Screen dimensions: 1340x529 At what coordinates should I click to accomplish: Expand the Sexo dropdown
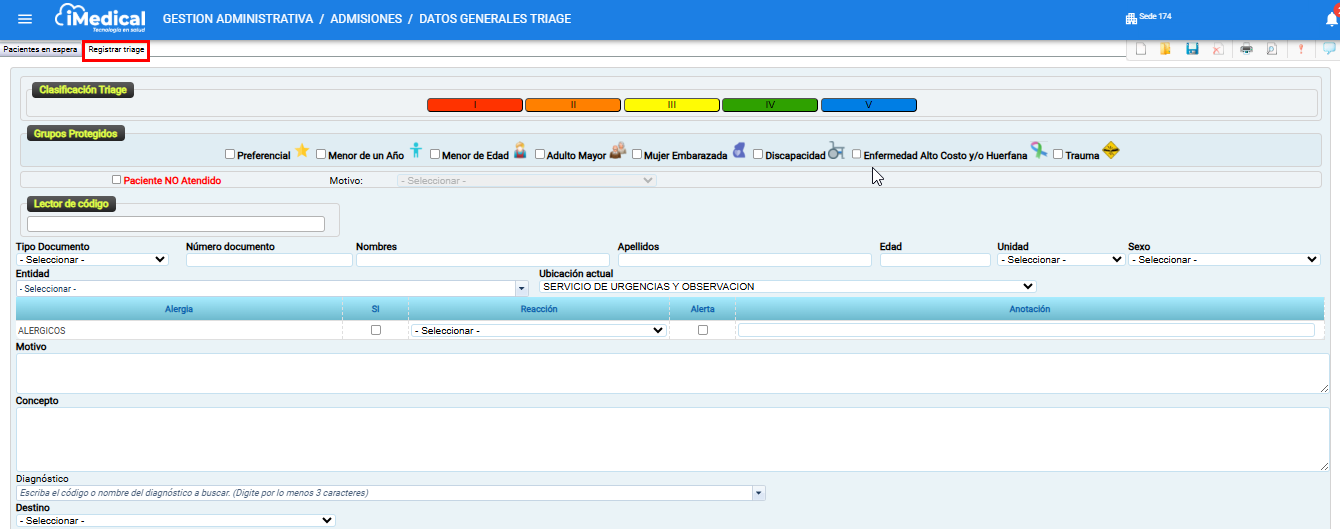[x=1223, y=260]
